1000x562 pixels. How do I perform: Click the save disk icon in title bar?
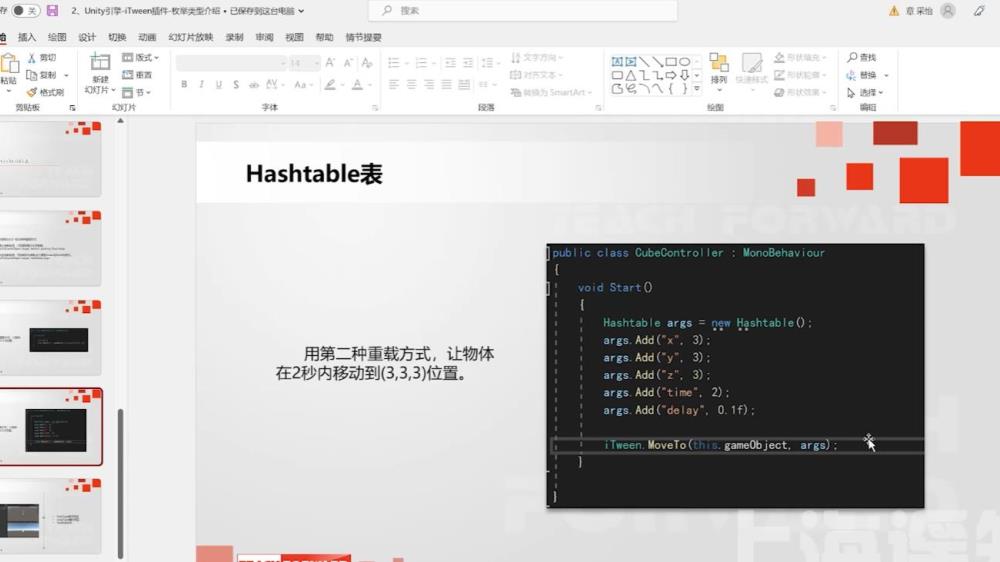pyautogui.click(x=52, y=10)
